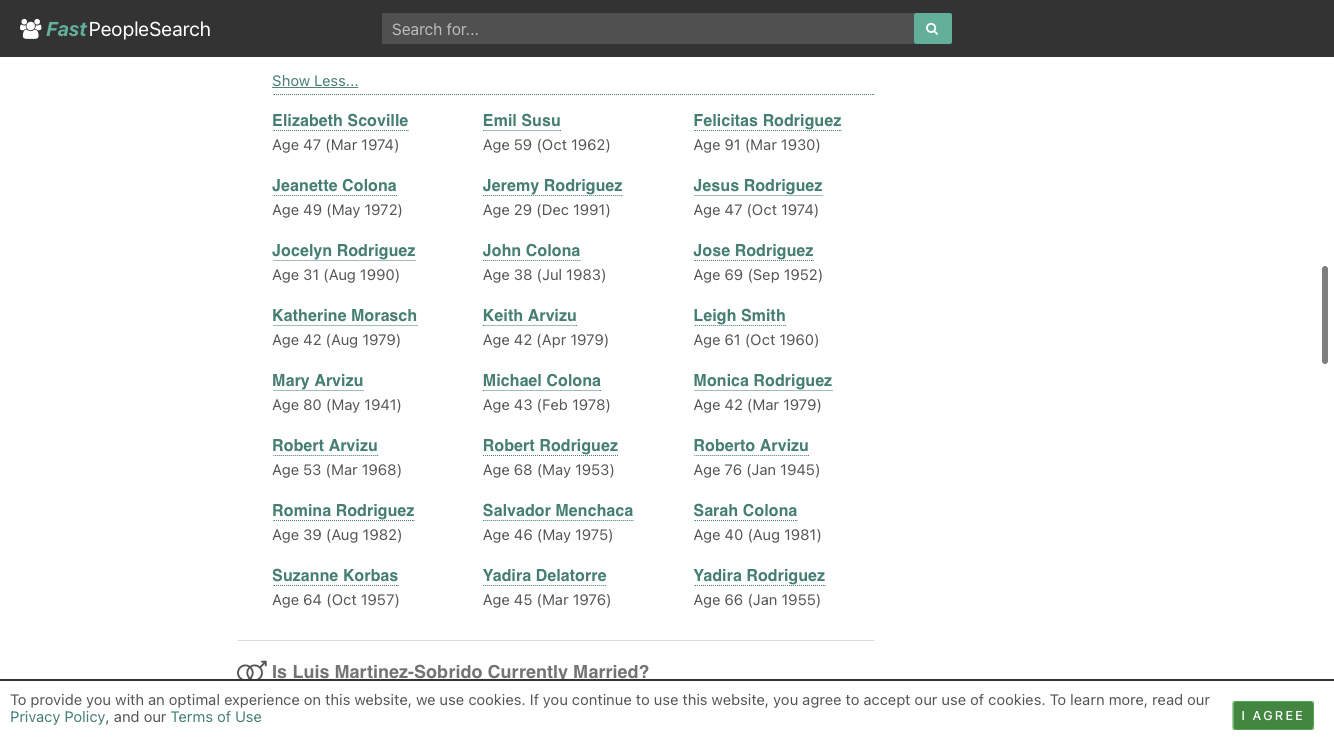Open Keith Arvizu's profile

pyautogui.click(x=529, y=315)
